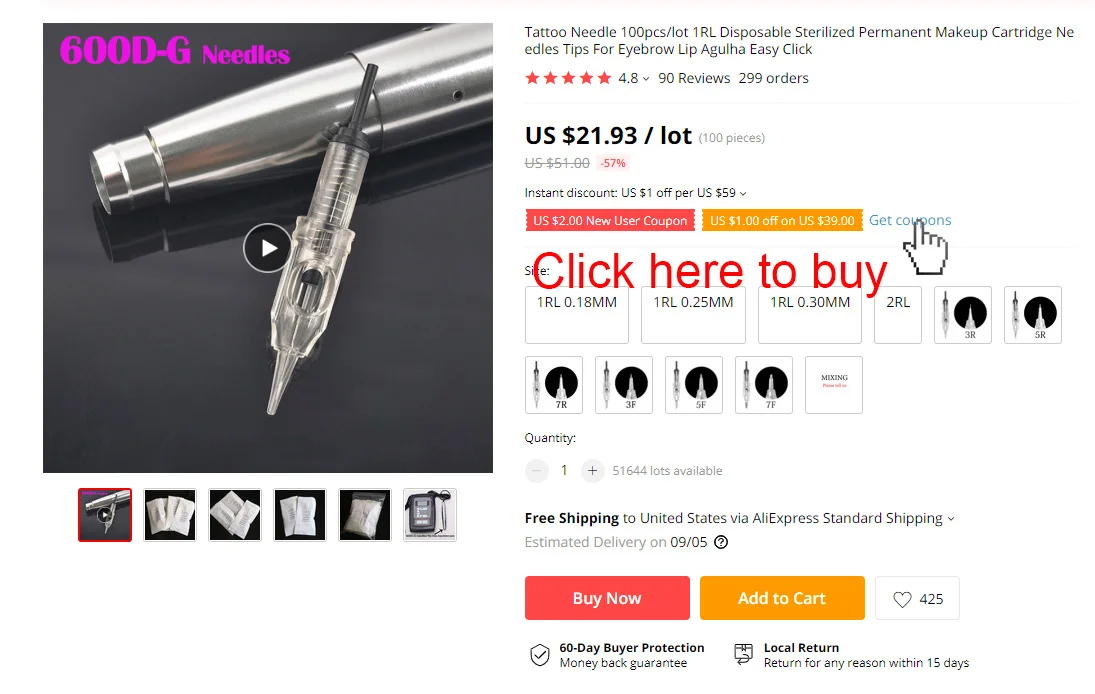1095x694 pixels.
Task: Choose the 7R needle variant
Action: click(554, 385)
